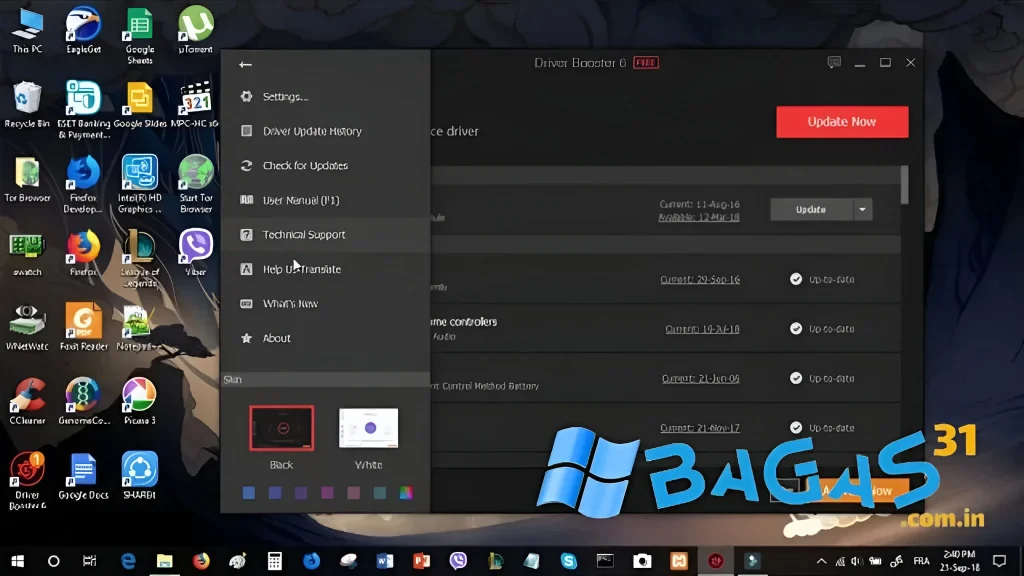Open the Action Center notifications icon
Viewport: 1024px width, 576px height.
tap(999, 561)
